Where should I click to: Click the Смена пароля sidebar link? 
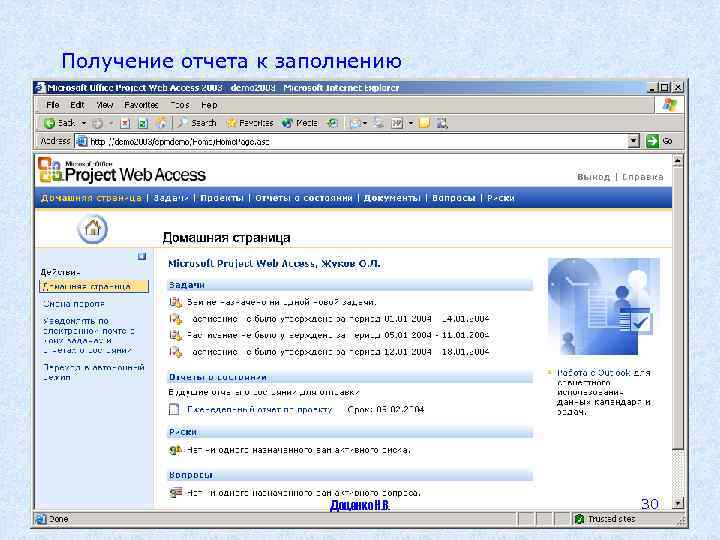74,304
